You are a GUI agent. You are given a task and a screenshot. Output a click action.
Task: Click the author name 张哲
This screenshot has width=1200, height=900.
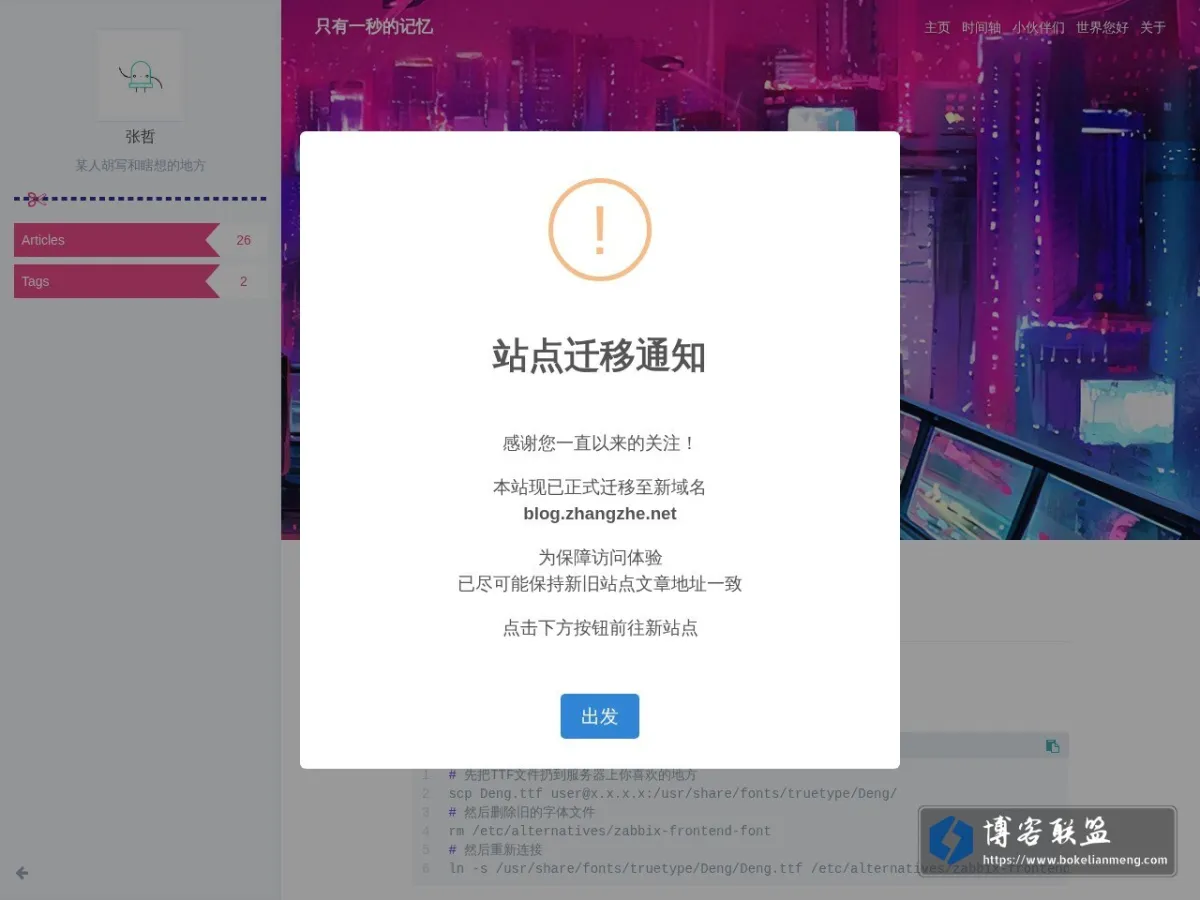140,137
